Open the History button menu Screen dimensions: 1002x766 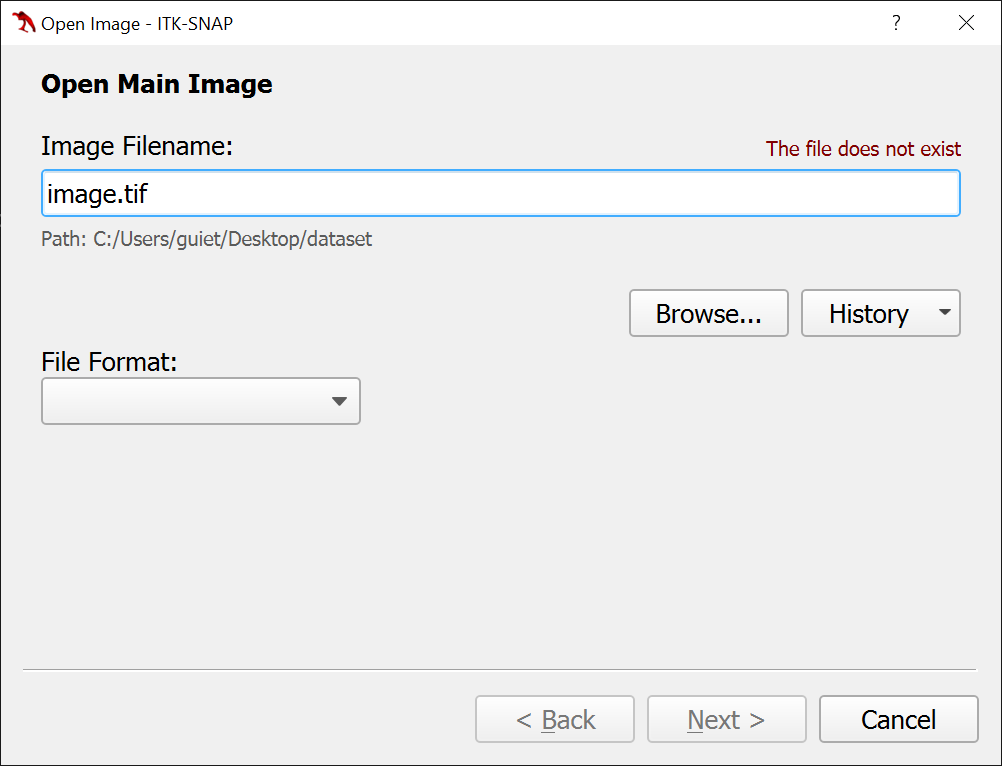868,313
